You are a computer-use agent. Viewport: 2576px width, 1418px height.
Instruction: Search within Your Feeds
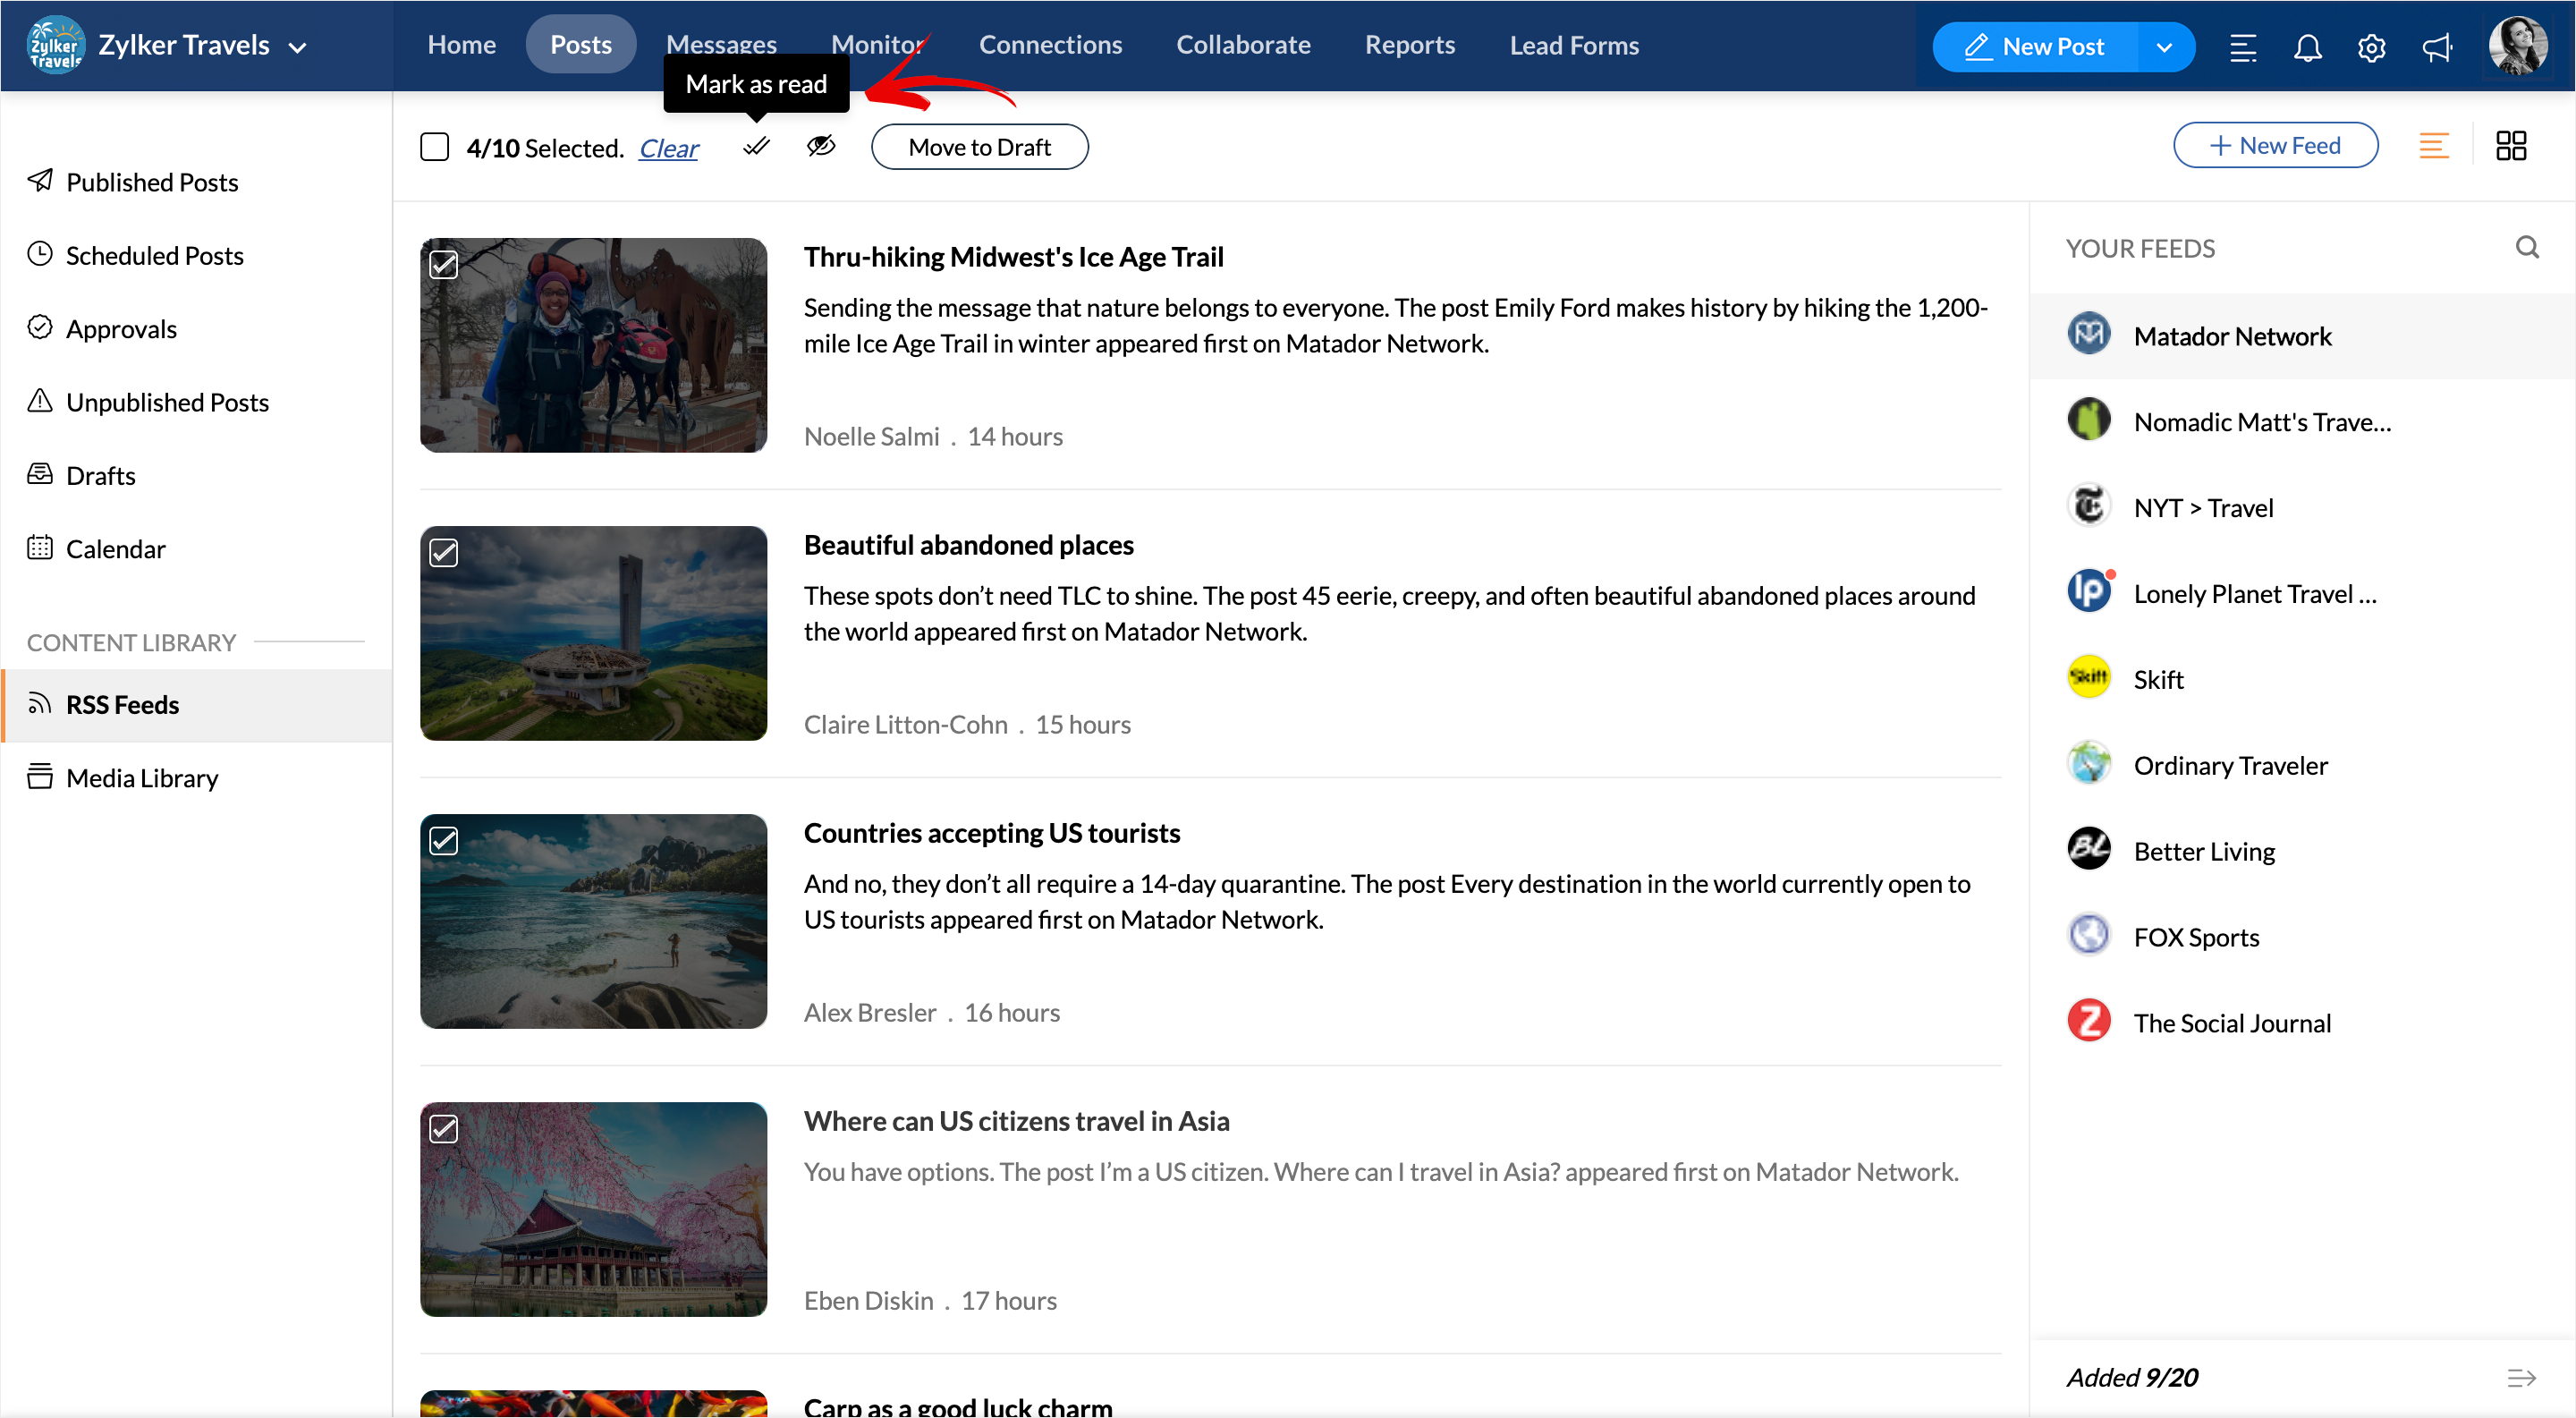click(2526, 248)
